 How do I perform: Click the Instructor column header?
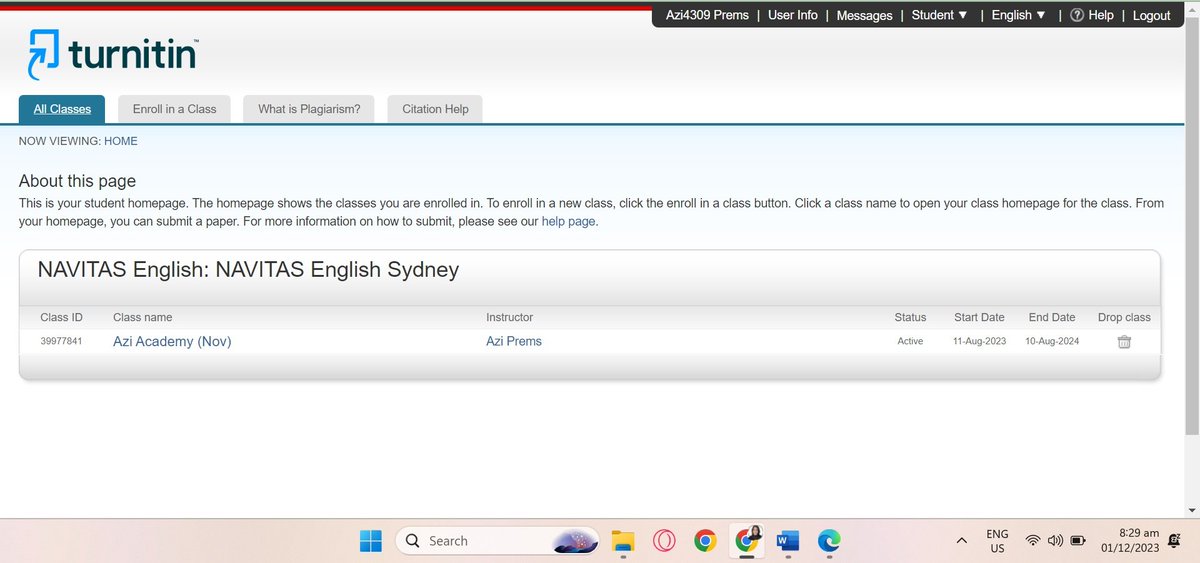coord(510,317)
